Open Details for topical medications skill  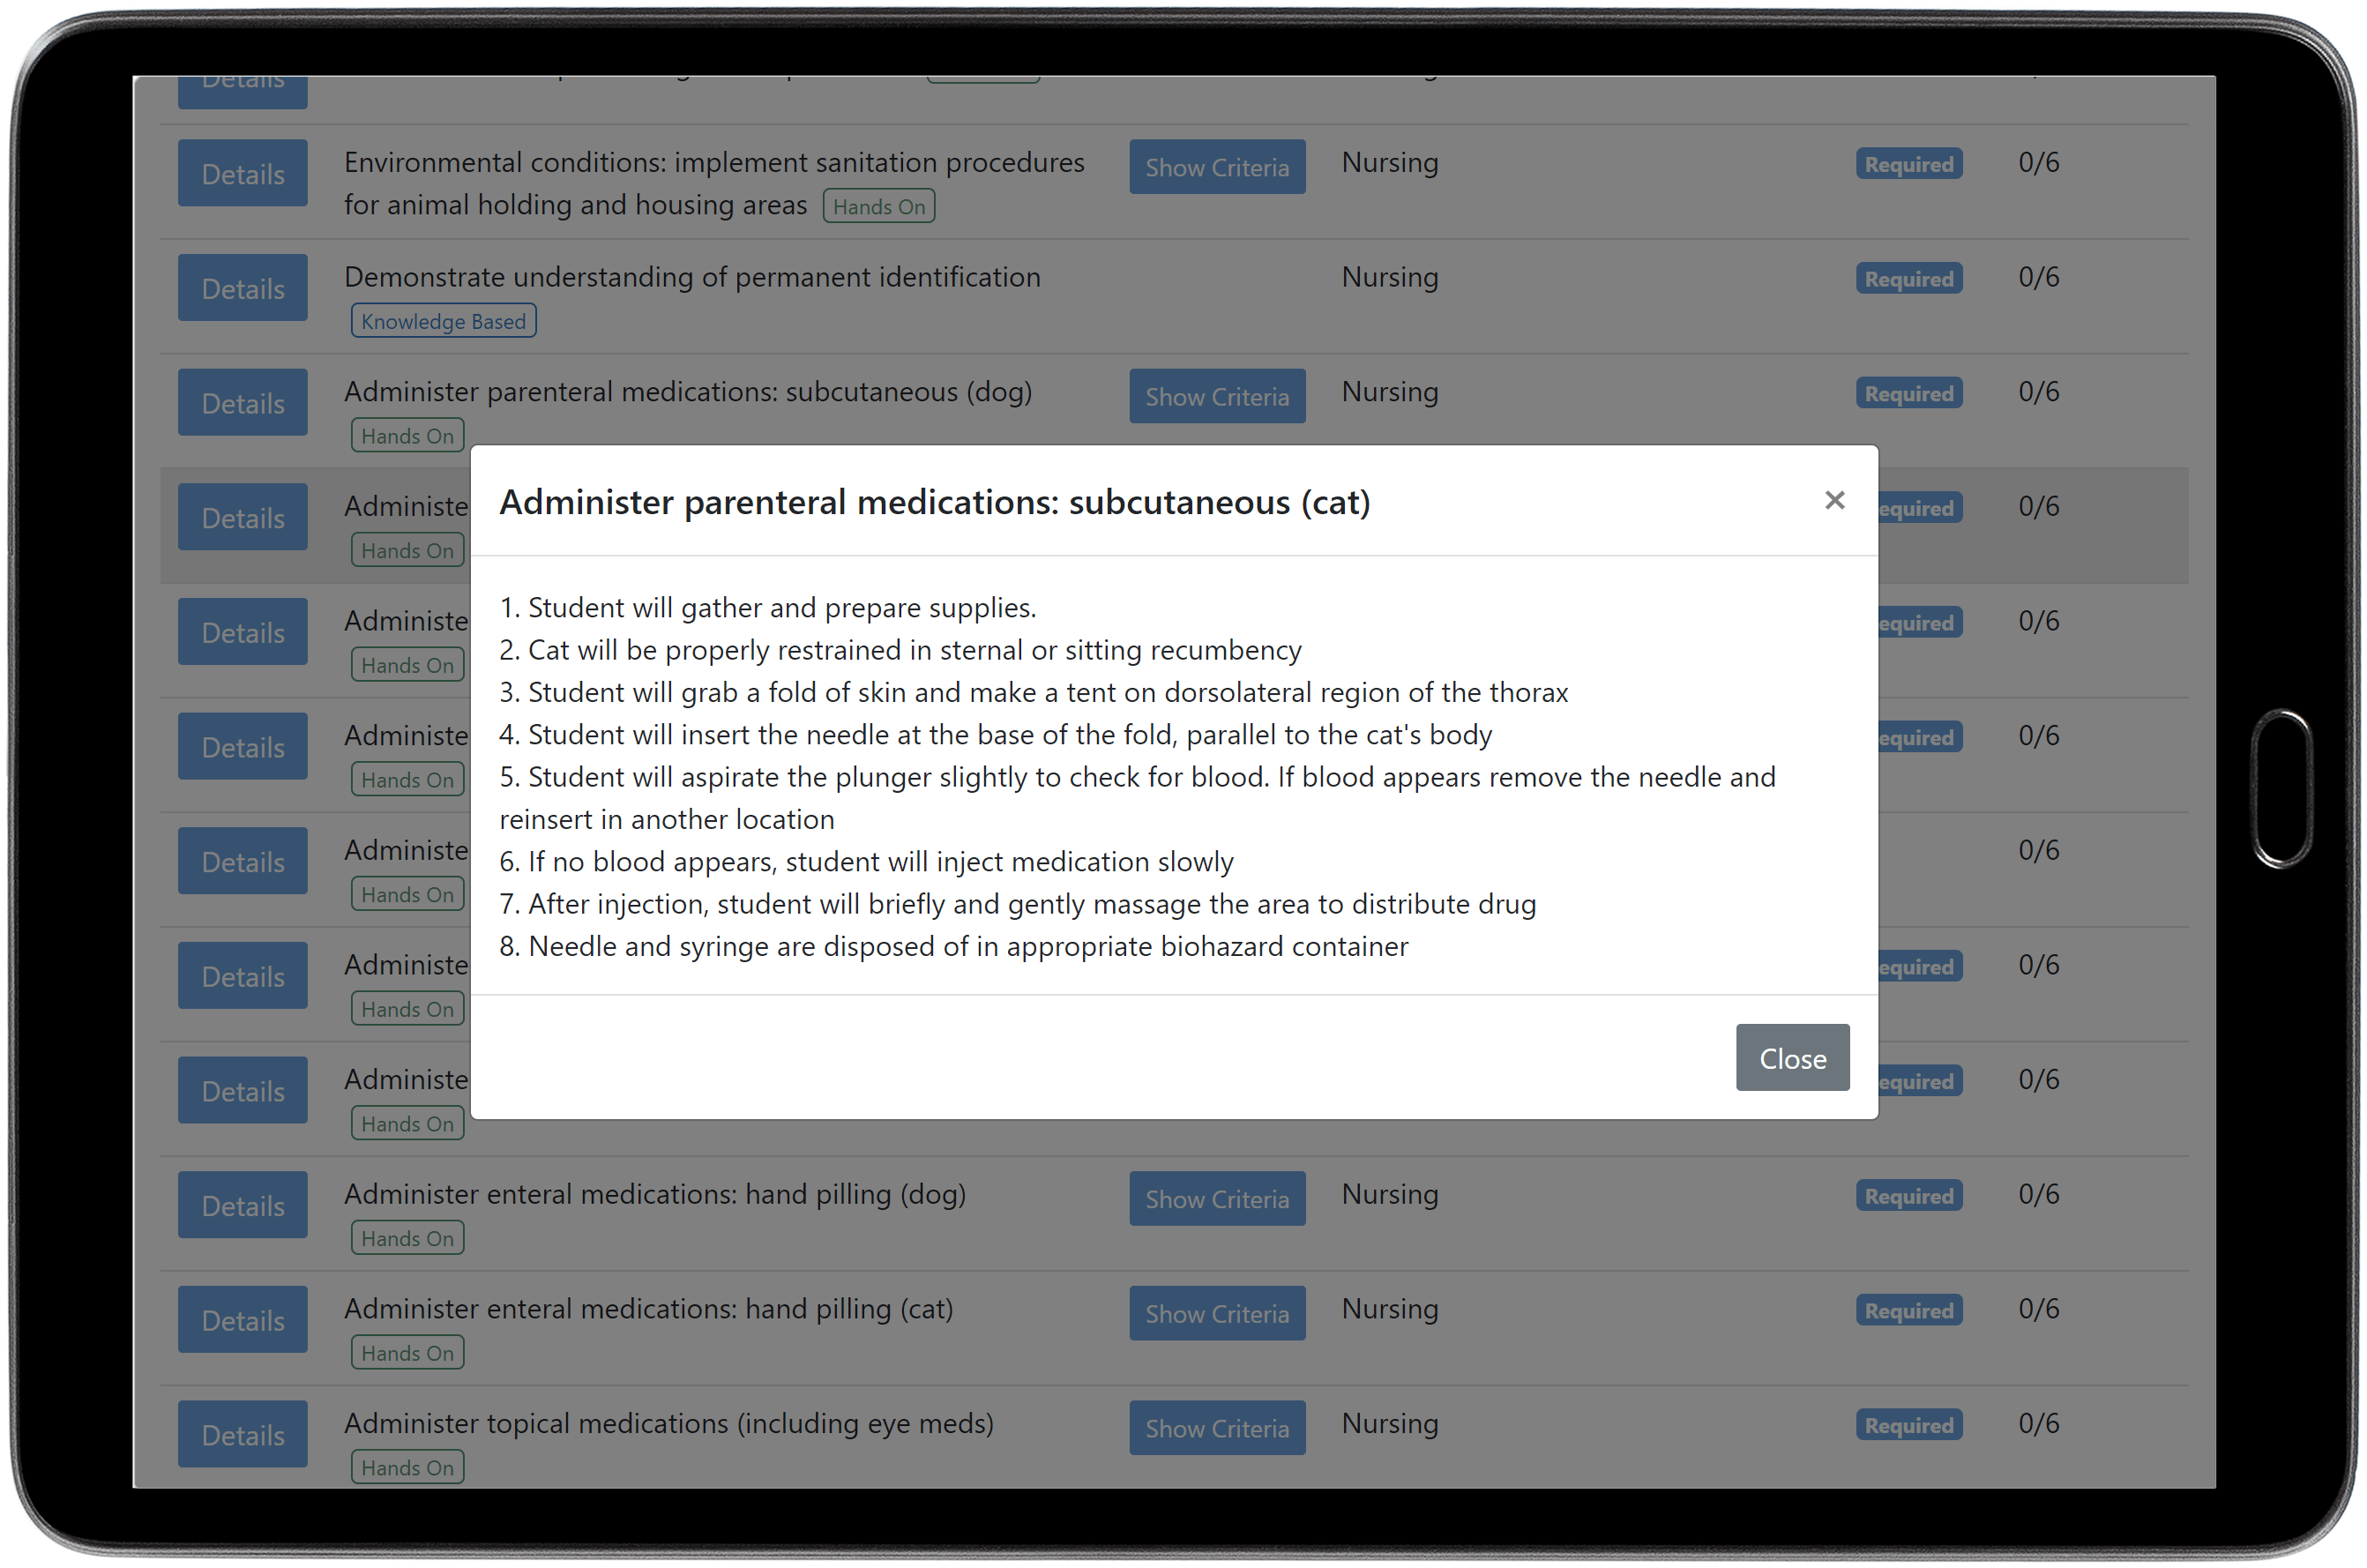point(242,1434)
